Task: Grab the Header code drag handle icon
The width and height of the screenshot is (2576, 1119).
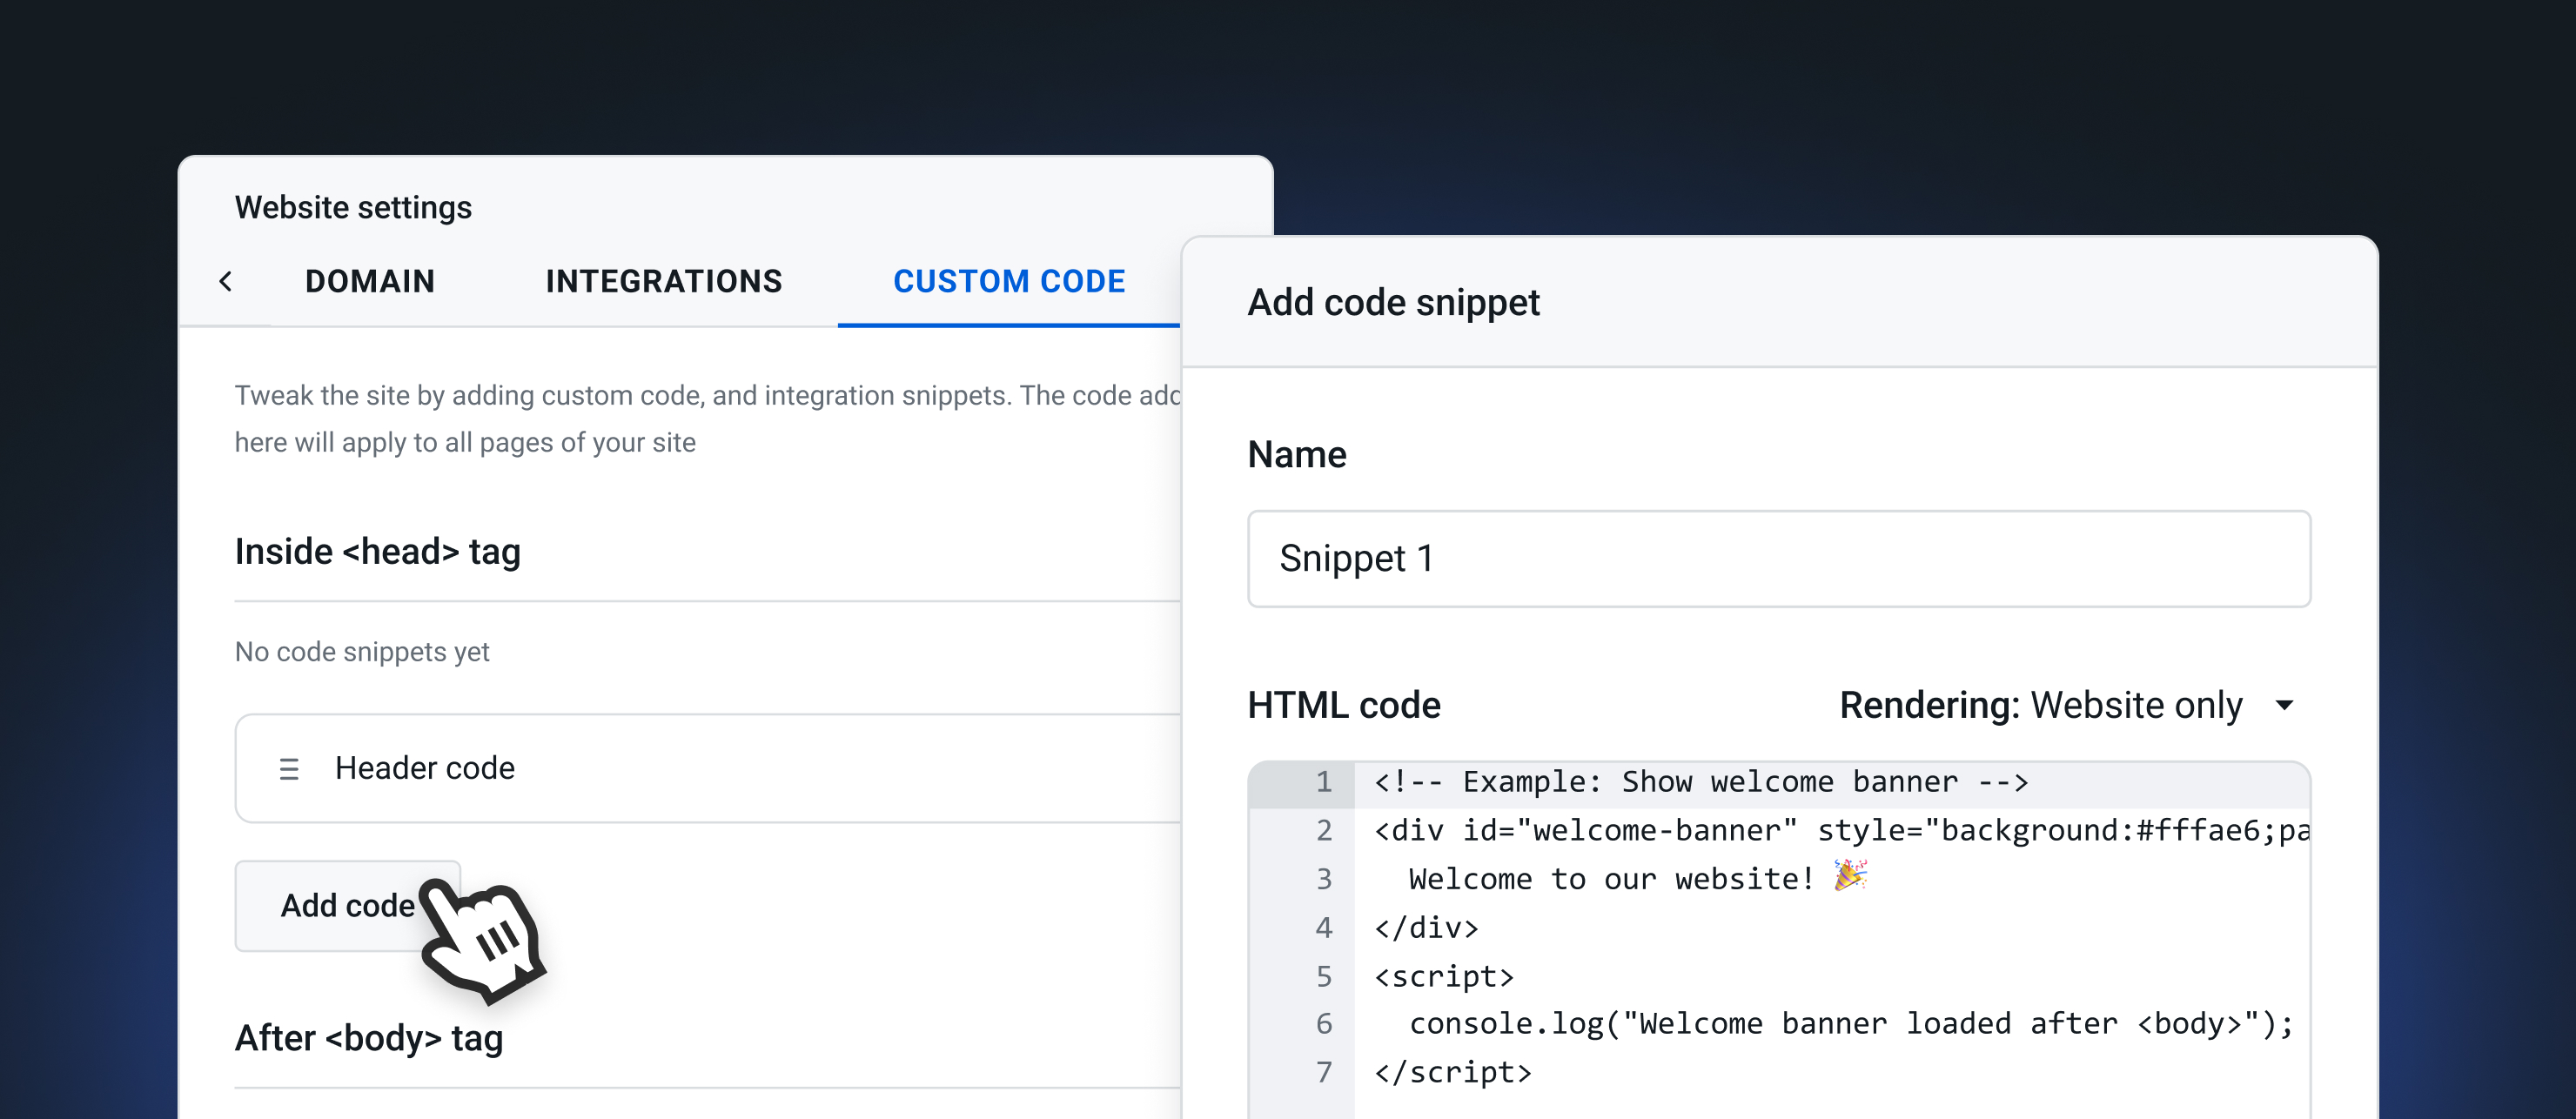Action: (289, 768)
